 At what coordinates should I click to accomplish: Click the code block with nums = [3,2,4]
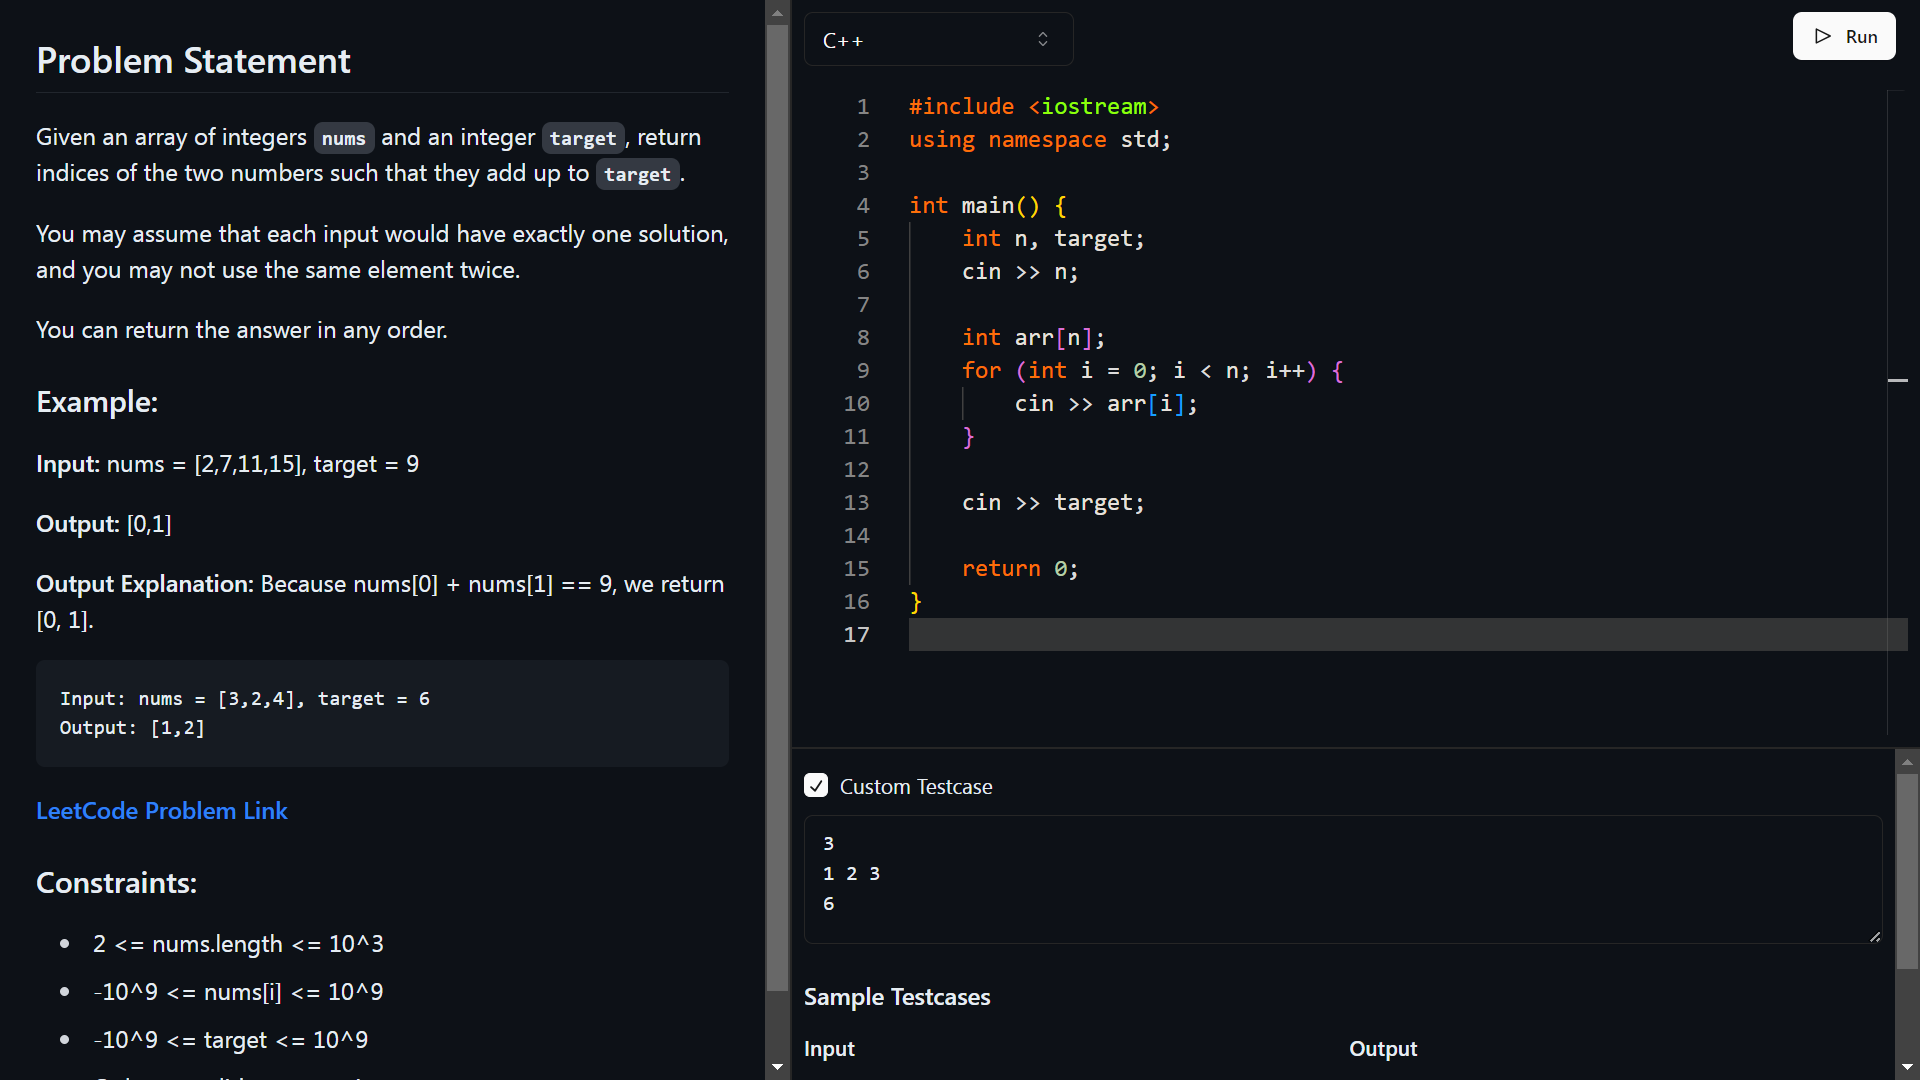coord(382,713)
